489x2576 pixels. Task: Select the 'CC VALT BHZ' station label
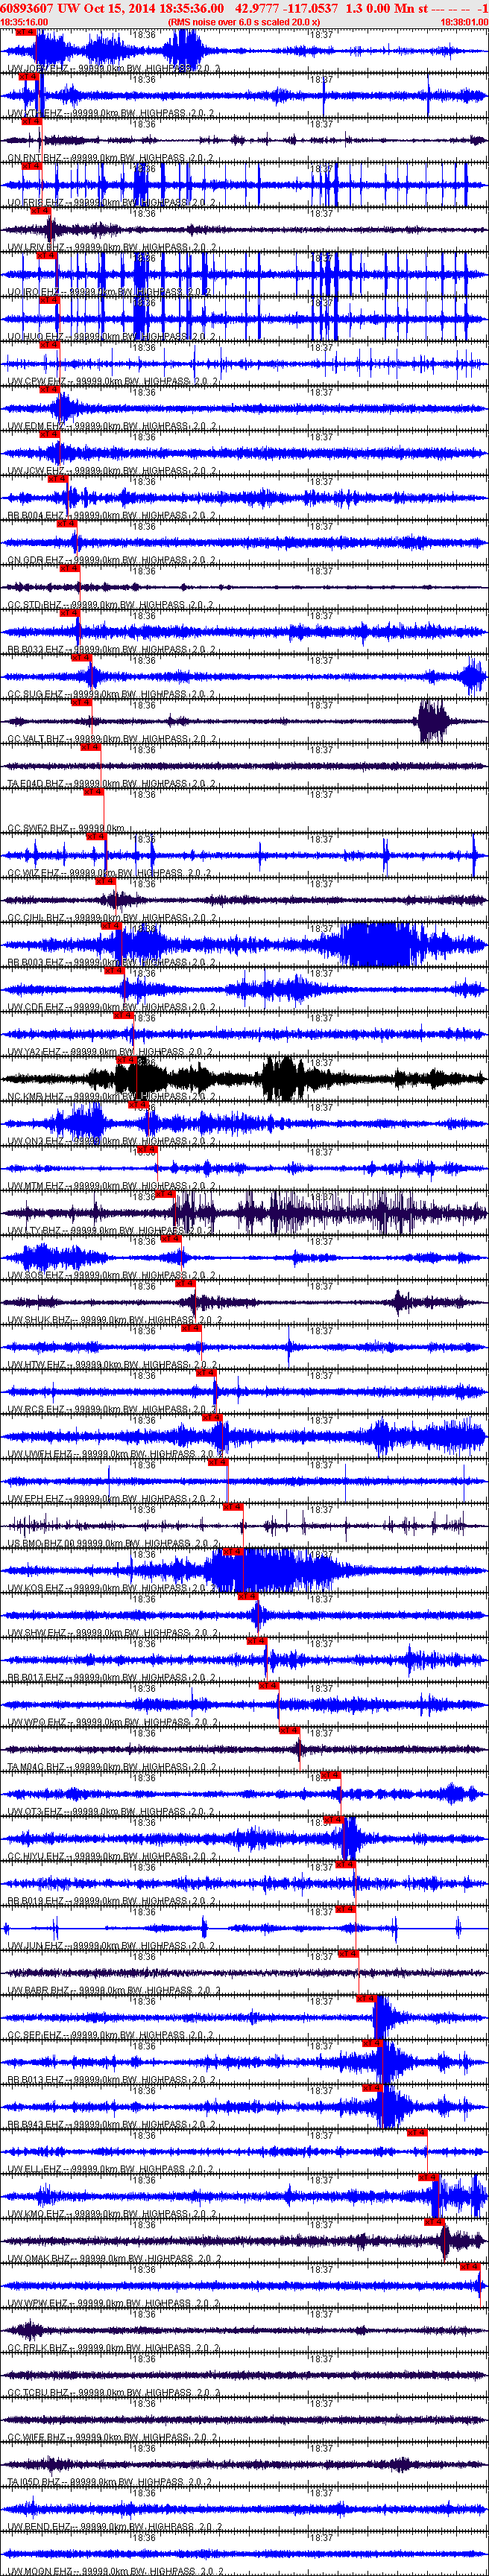point(36,739)
